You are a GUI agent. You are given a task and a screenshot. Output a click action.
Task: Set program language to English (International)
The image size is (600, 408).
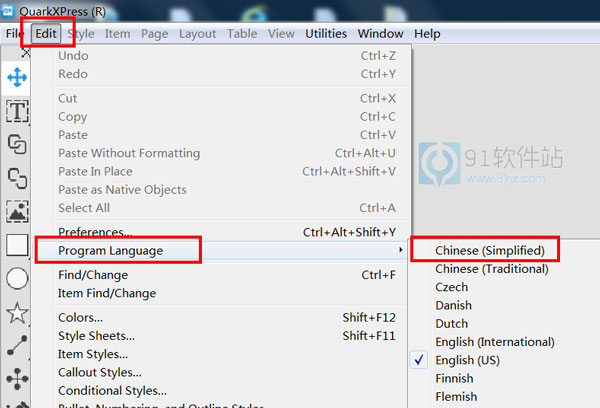click(494, 342)
